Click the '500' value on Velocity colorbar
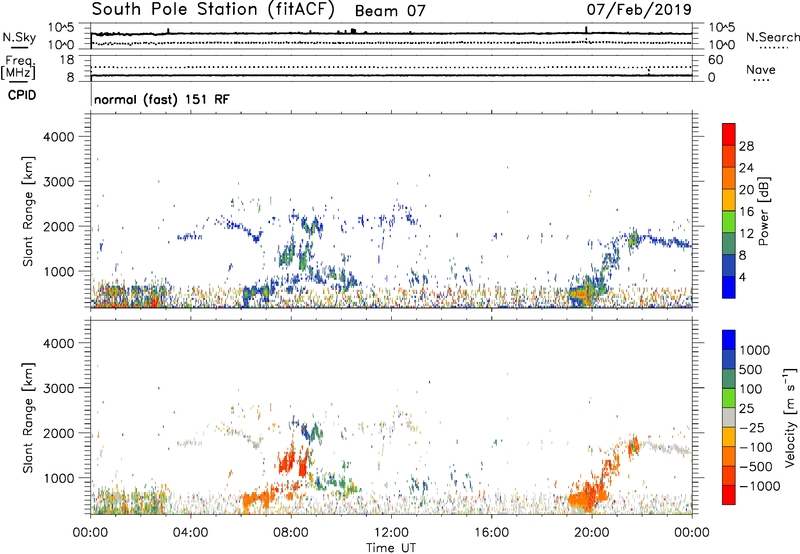This screenshot has width=800, height=554. [x=752, y=370]
